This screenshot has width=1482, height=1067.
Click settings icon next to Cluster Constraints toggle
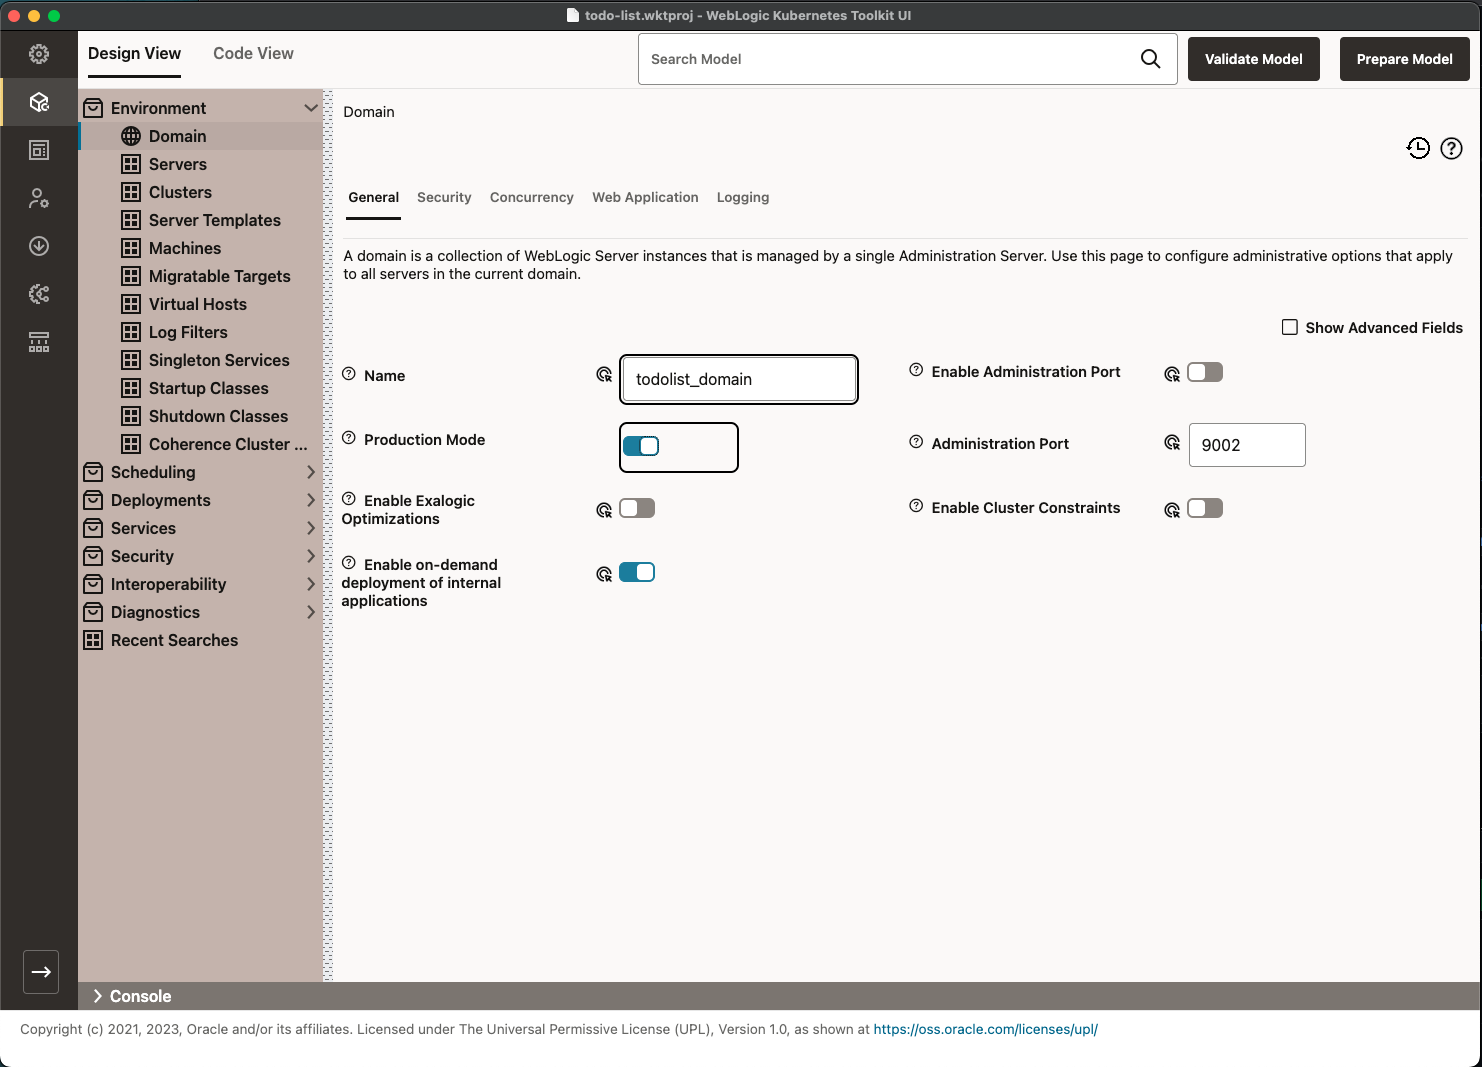(1172, 510)
